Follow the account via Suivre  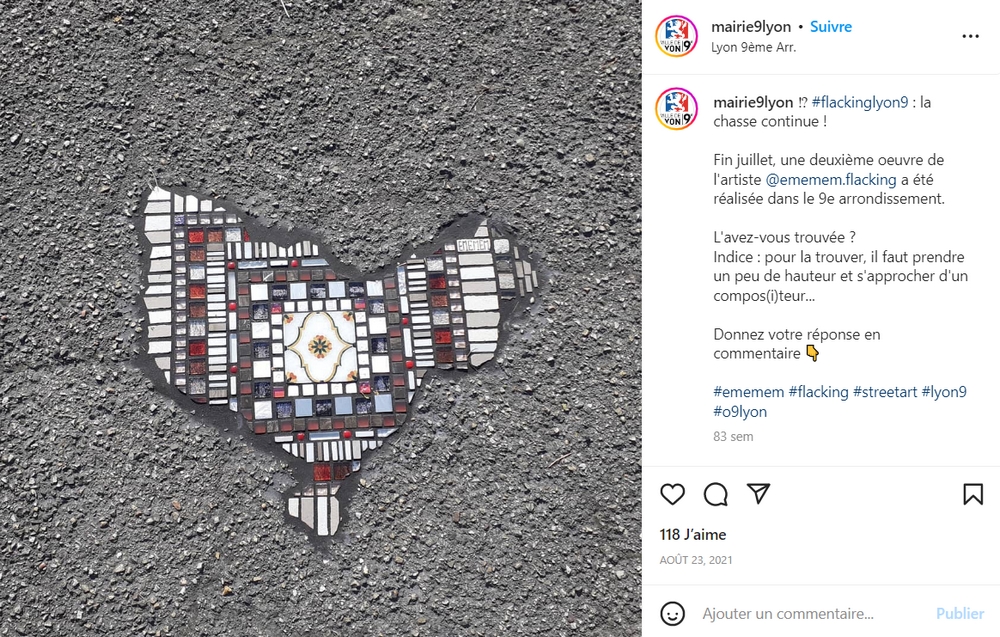pos(830,27)
